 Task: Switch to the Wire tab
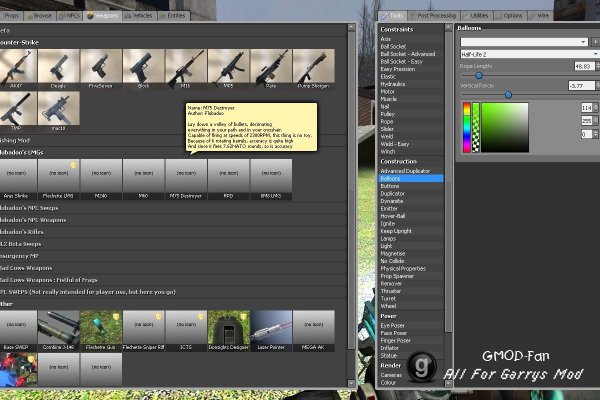pyautogui.click(x=540, y=16)
